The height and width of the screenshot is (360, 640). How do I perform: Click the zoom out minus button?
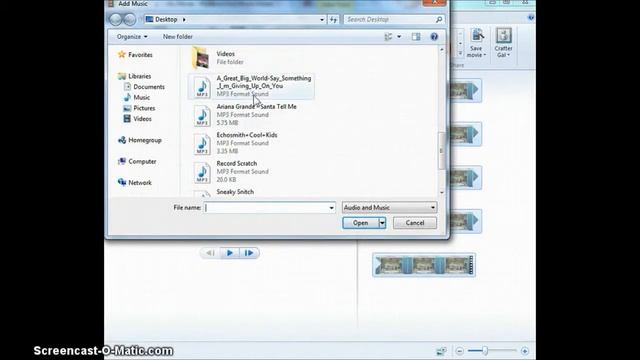(x=460, y=351)
